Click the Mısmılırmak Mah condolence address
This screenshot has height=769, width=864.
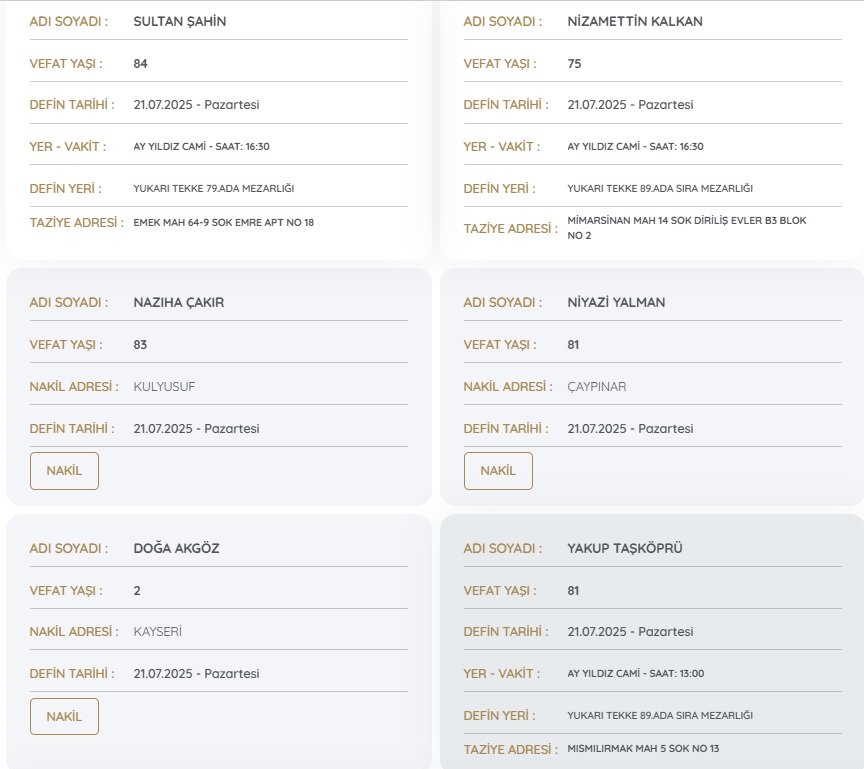[643, 748]
